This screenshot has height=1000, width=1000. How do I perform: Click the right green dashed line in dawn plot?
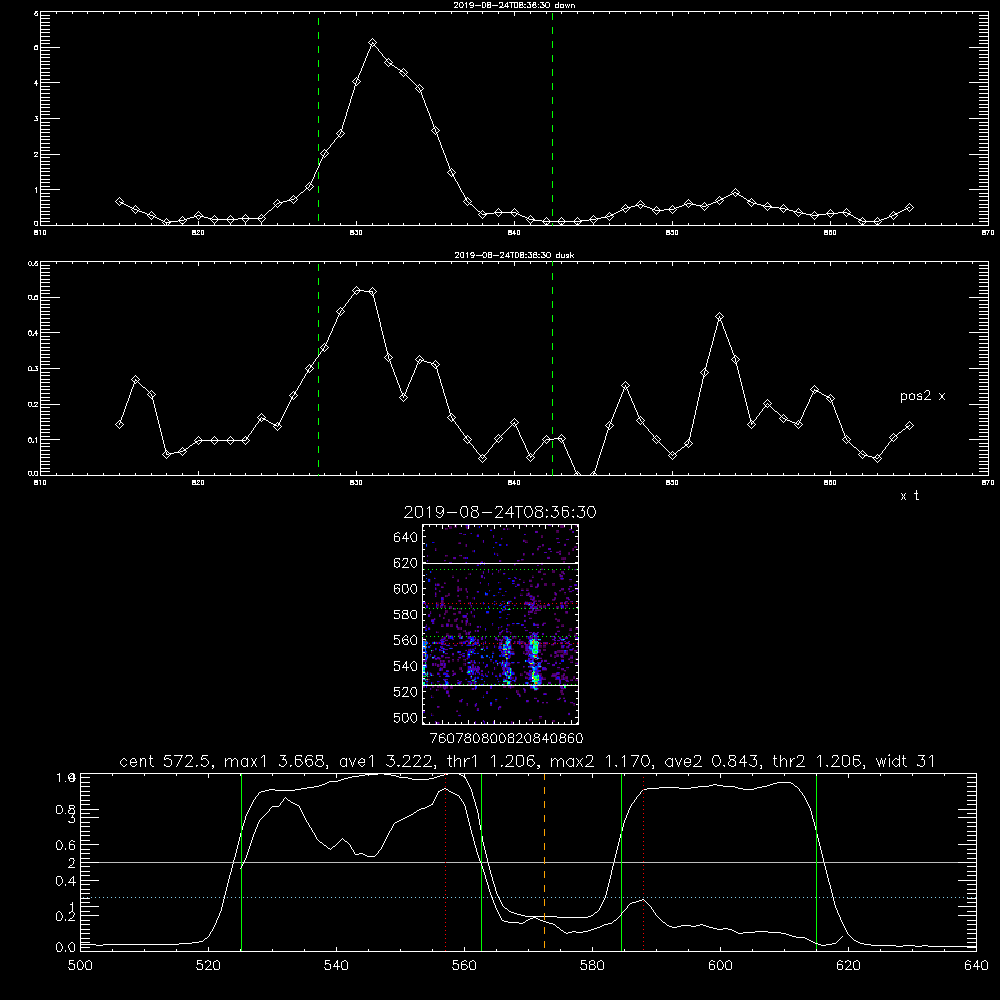pos(552,118)
